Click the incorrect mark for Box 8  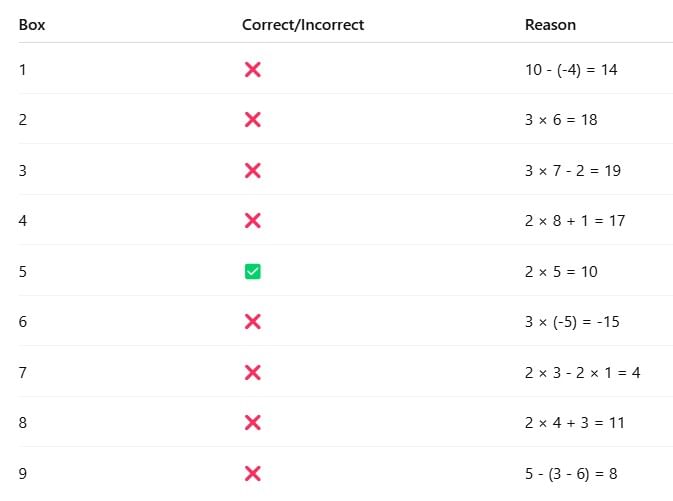pyautogui.click(x=252, y=422)
